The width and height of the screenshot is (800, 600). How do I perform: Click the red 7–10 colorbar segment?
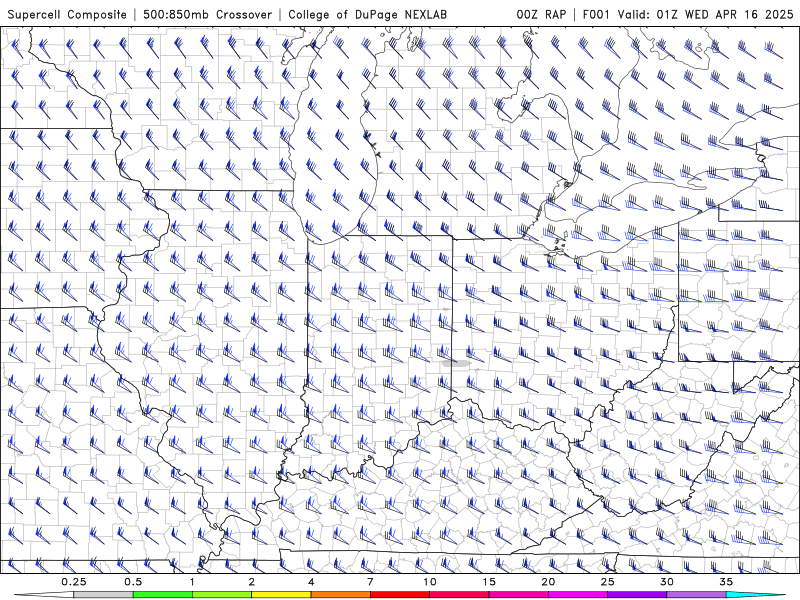coord(399,595)
